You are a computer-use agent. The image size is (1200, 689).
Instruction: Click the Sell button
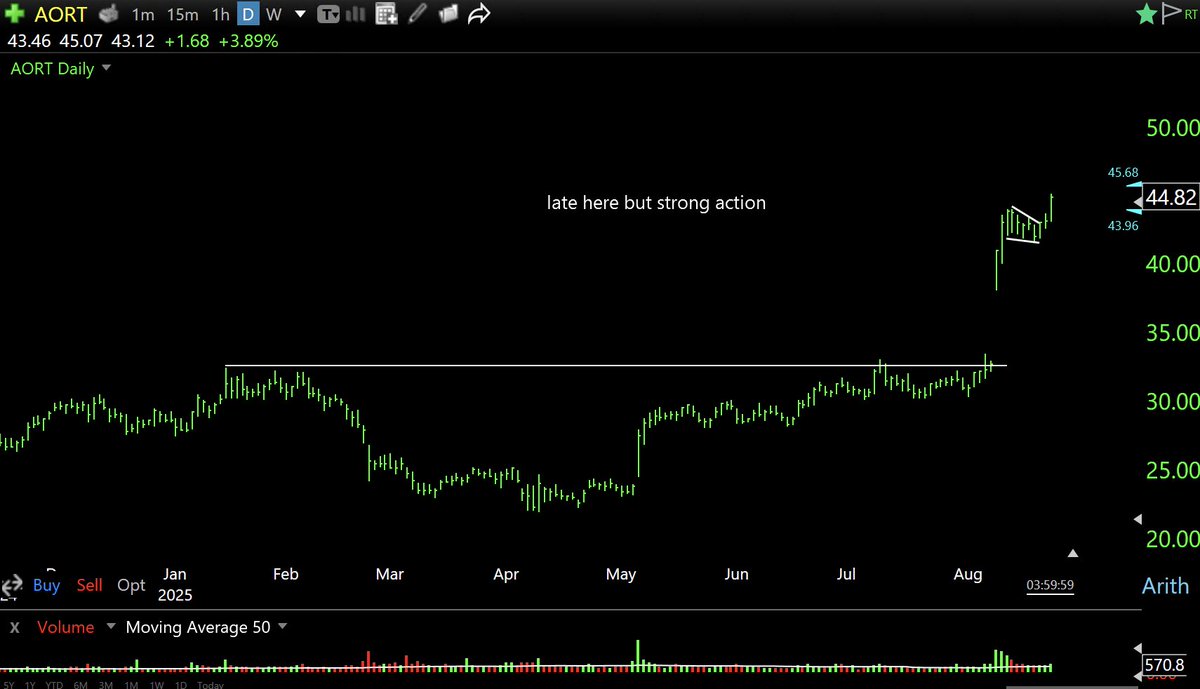click(90, 585)
